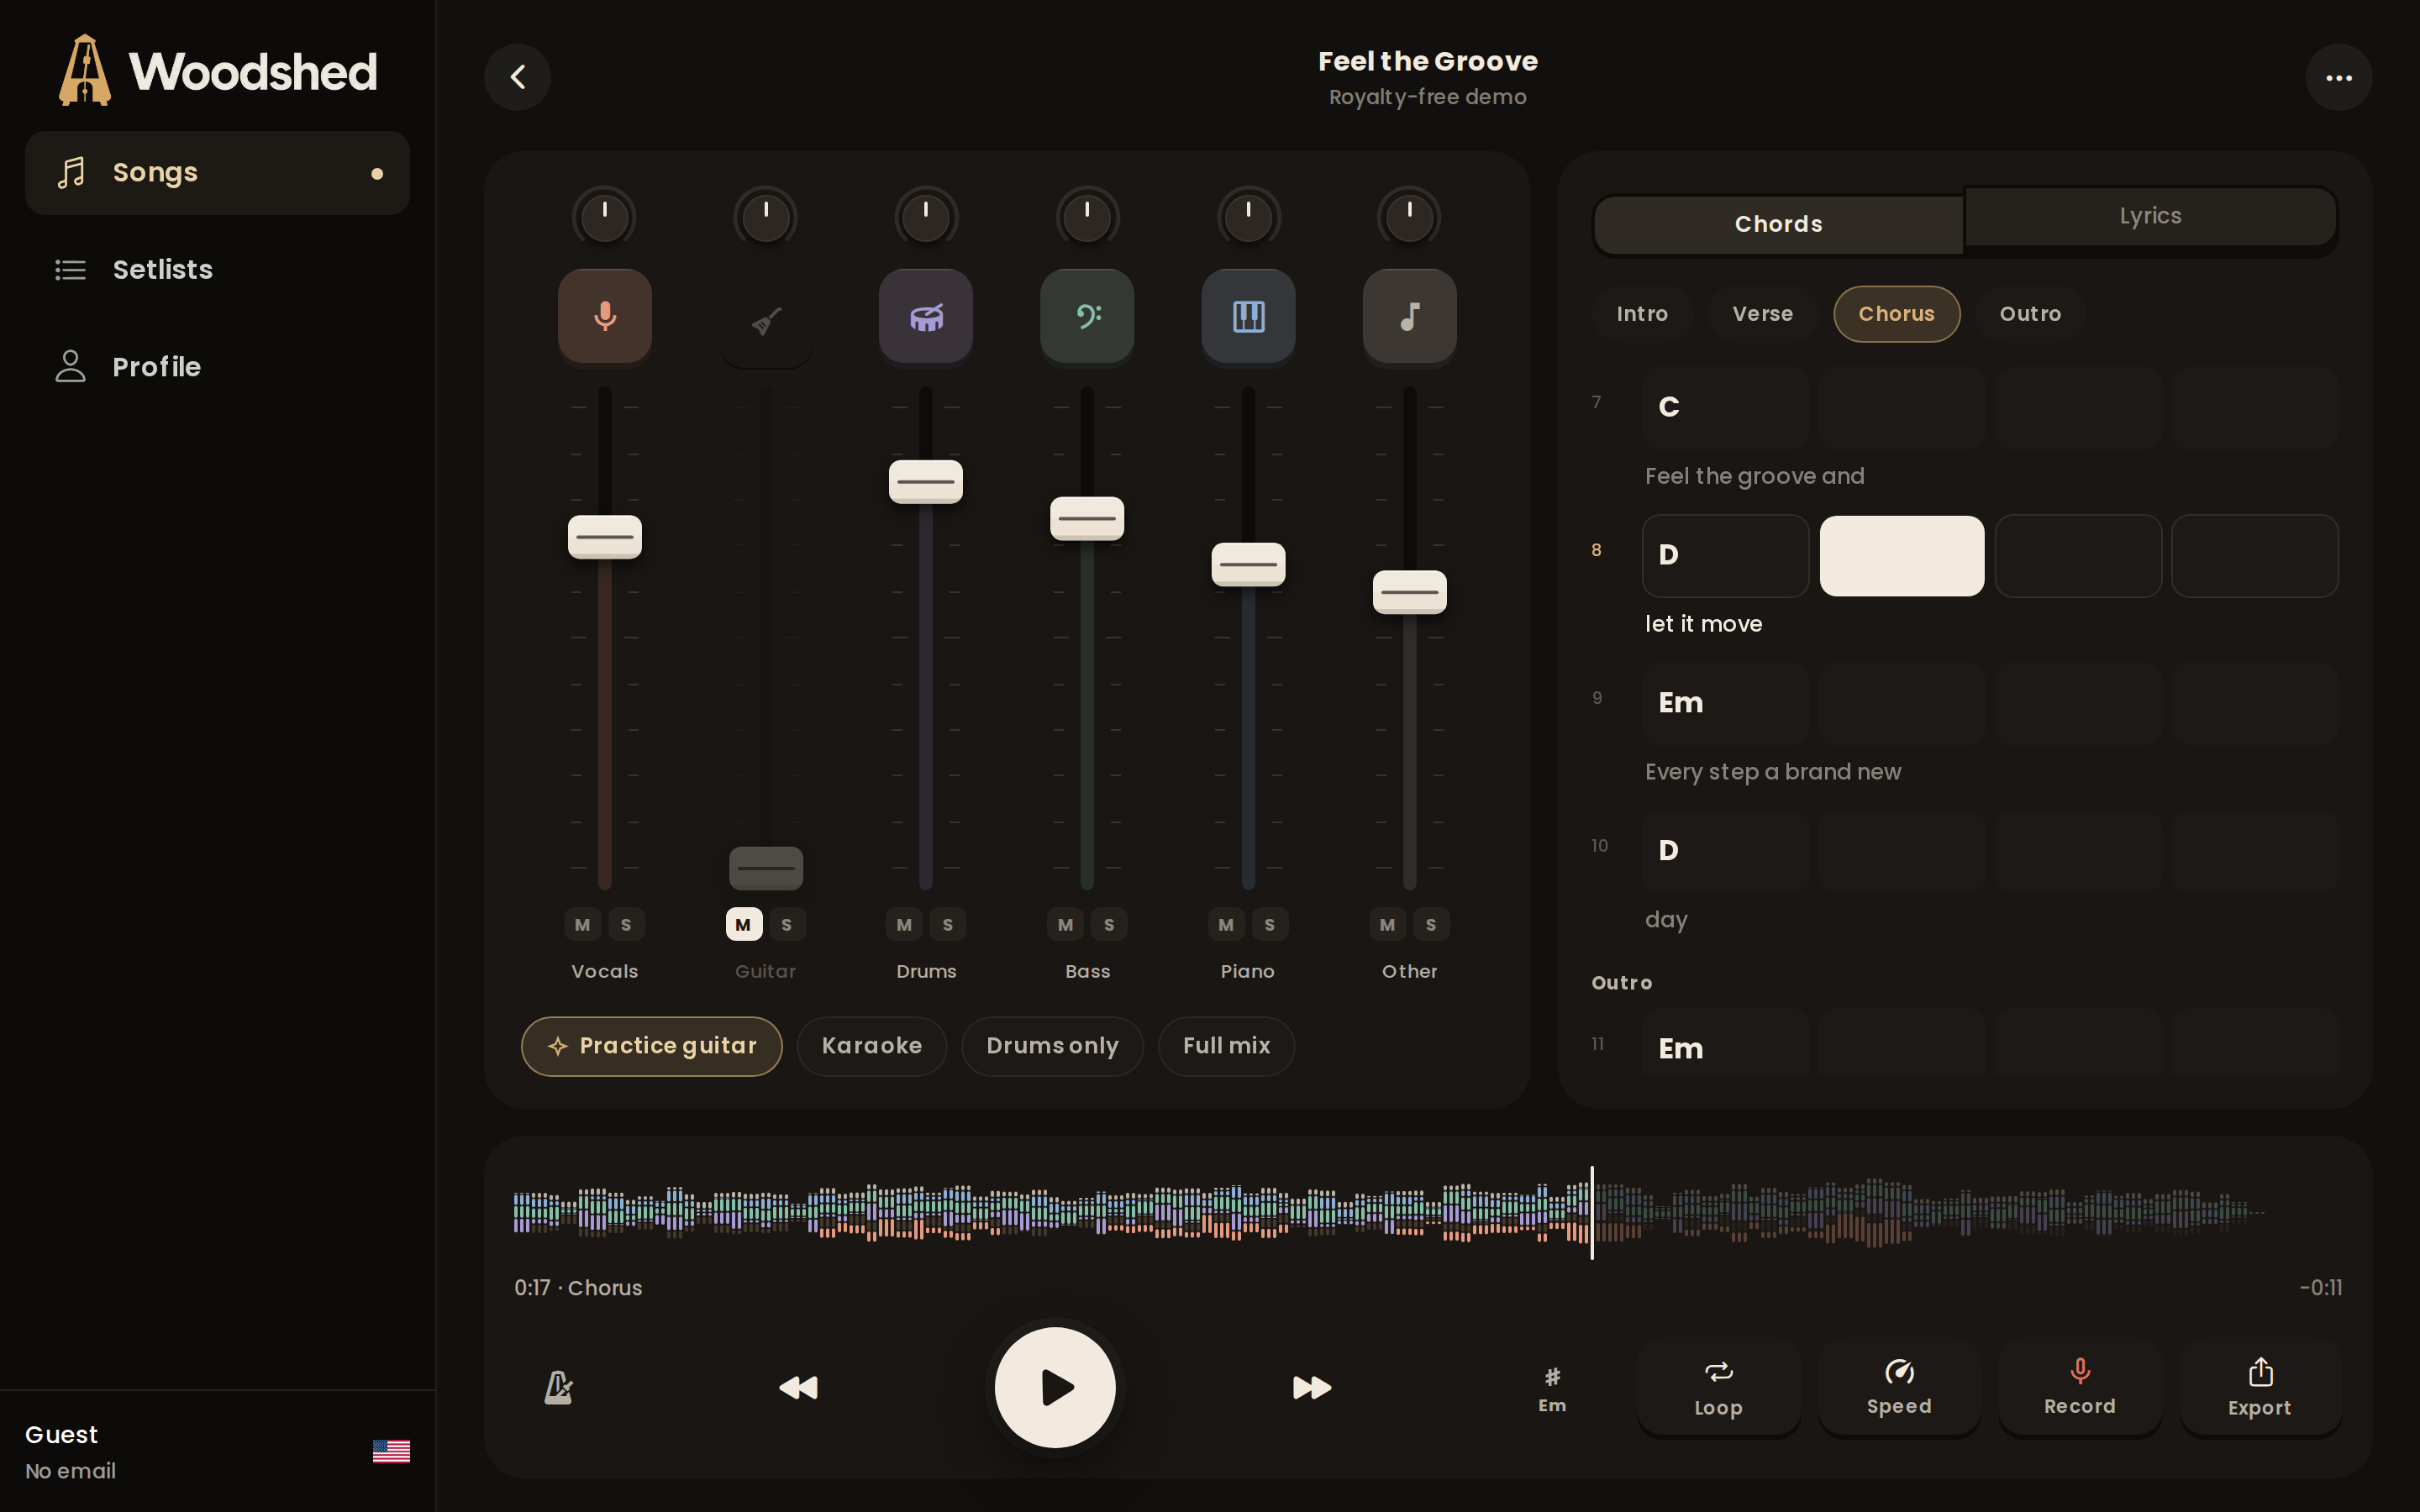Jump to the Intro section
The height and width of the screenshot is (1512, 2420).
(x=1642, y=314)
